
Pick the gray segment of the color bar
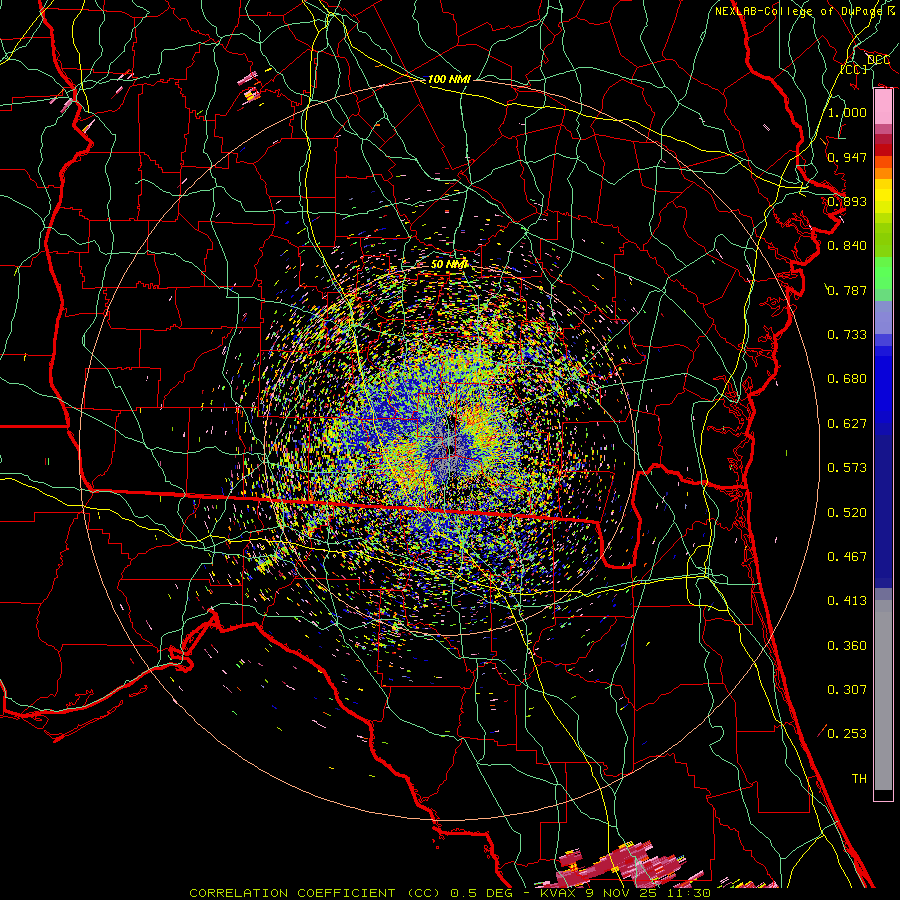tap(883, 695)
